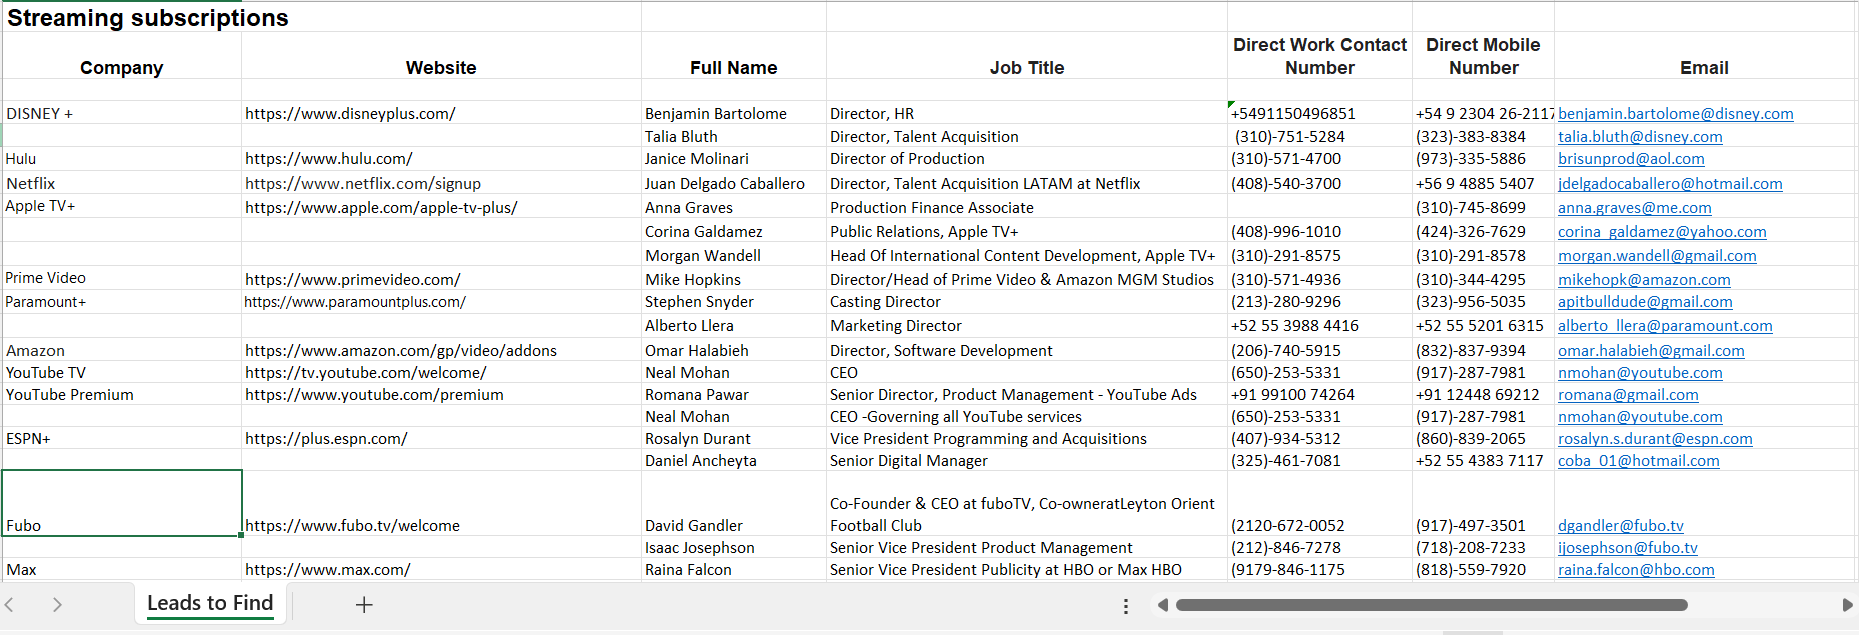This screenshot has height=635, width=1859.
Task: Select the Apple TV+ company cell
Action: pos(121,207)
